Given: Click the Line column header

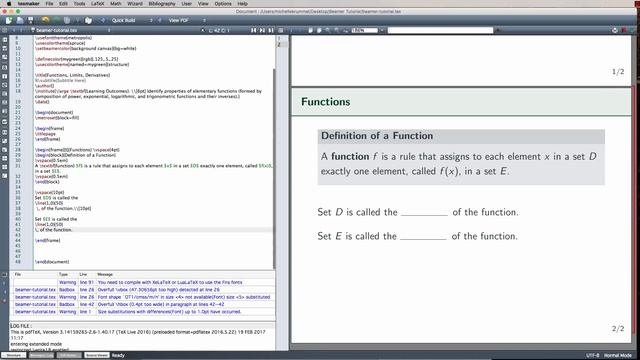Looking at the screenshot, I should point(83,274).
